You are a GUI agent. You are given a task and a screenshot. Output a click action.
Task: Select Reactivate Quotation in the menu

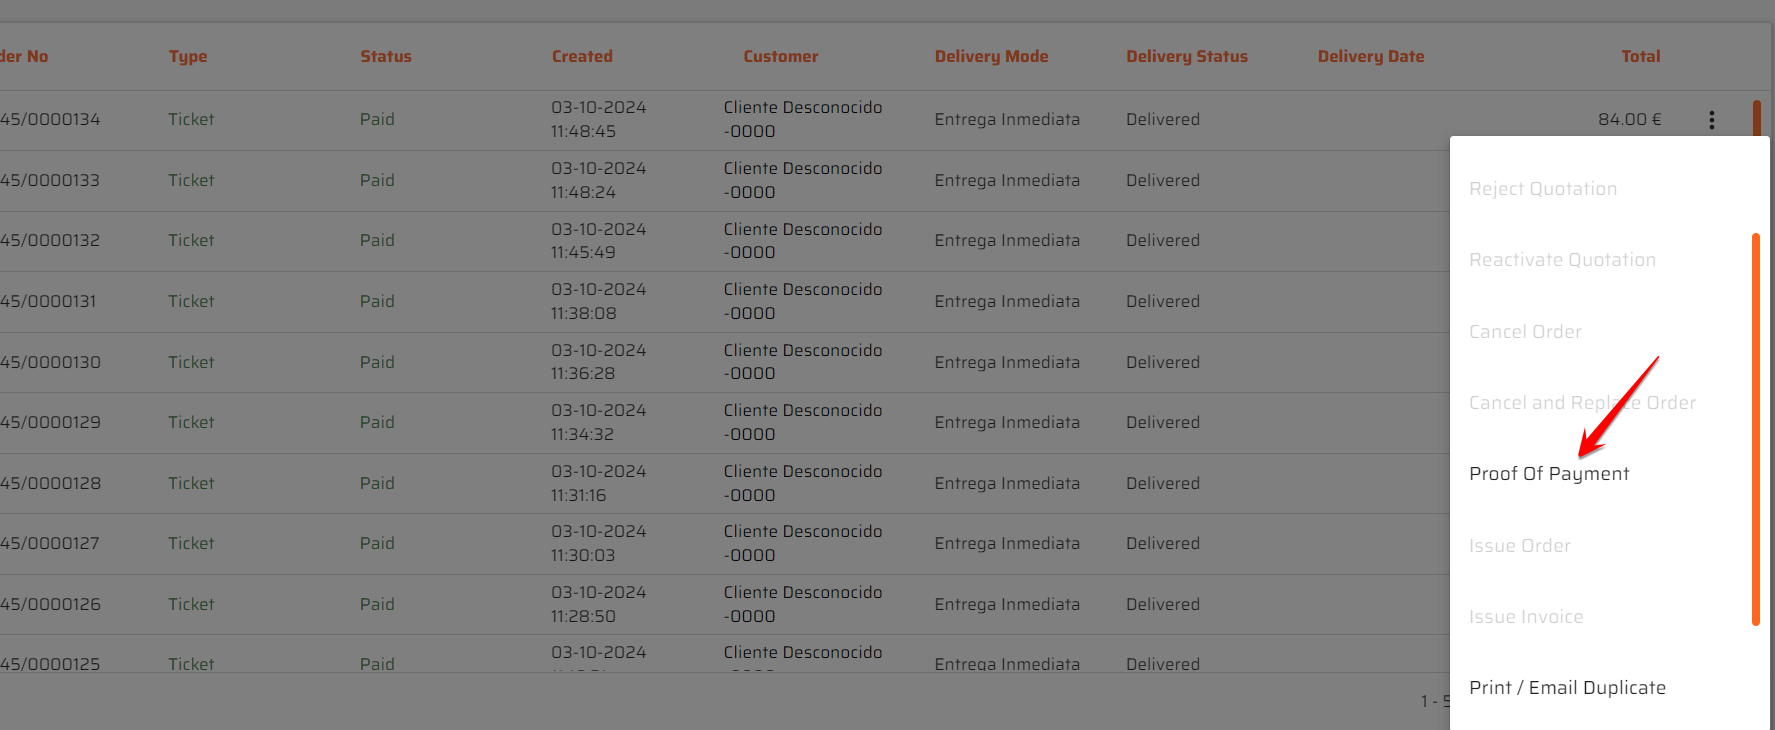pyautogui.click(x=1562, y=260)
